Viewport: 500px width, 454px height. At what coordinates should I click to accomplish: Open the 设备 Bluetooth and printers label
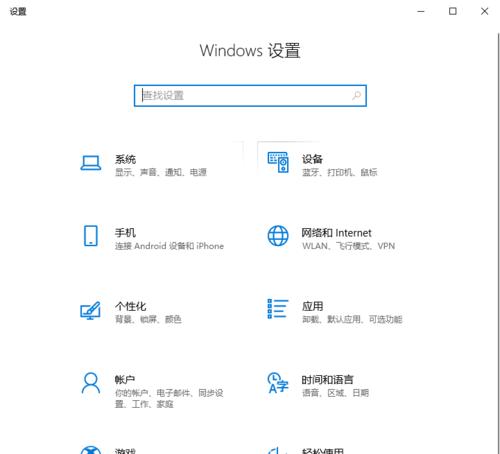pos(339,172)
